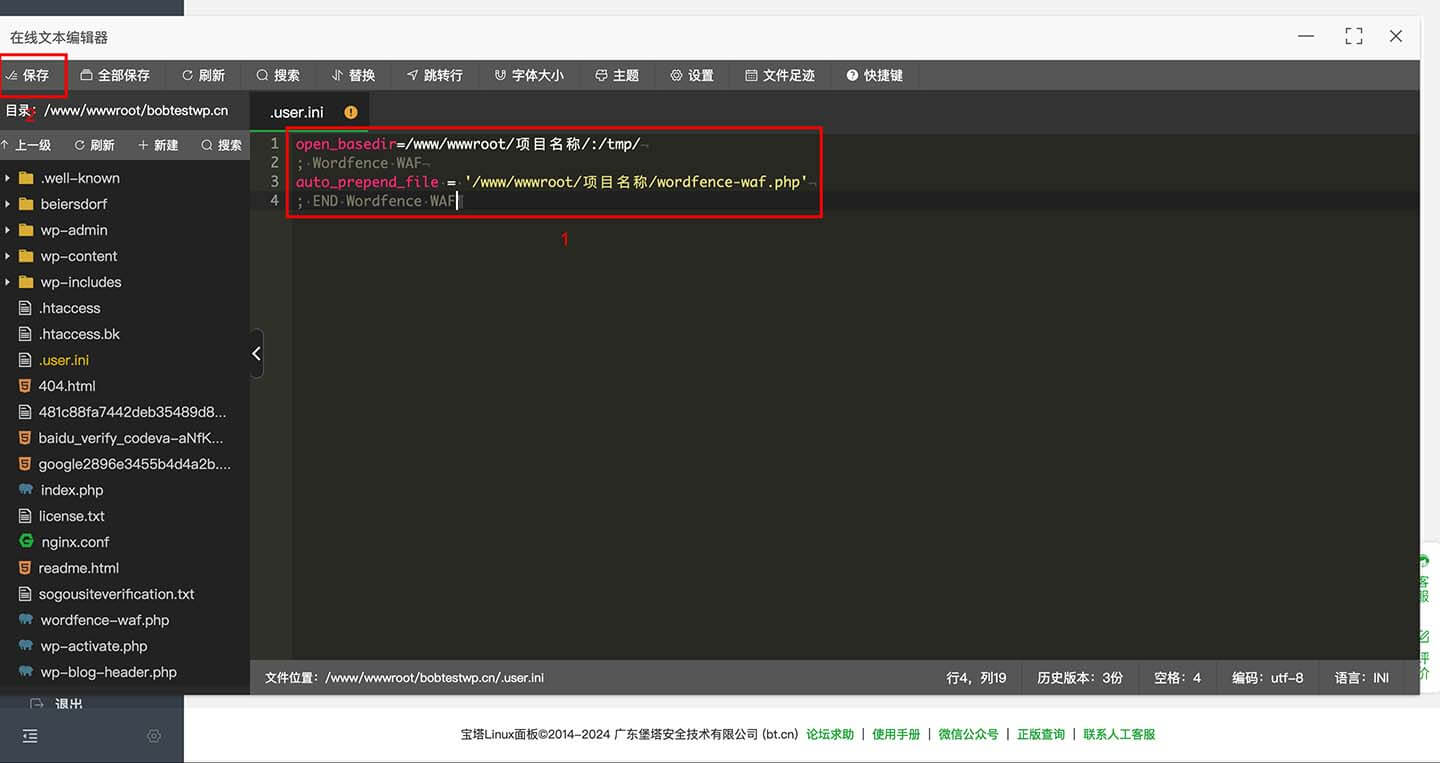The height and width of the screenshot is (763, 1440).
Task: Open the 微信公众号 footer link
Action: [968, 734]
